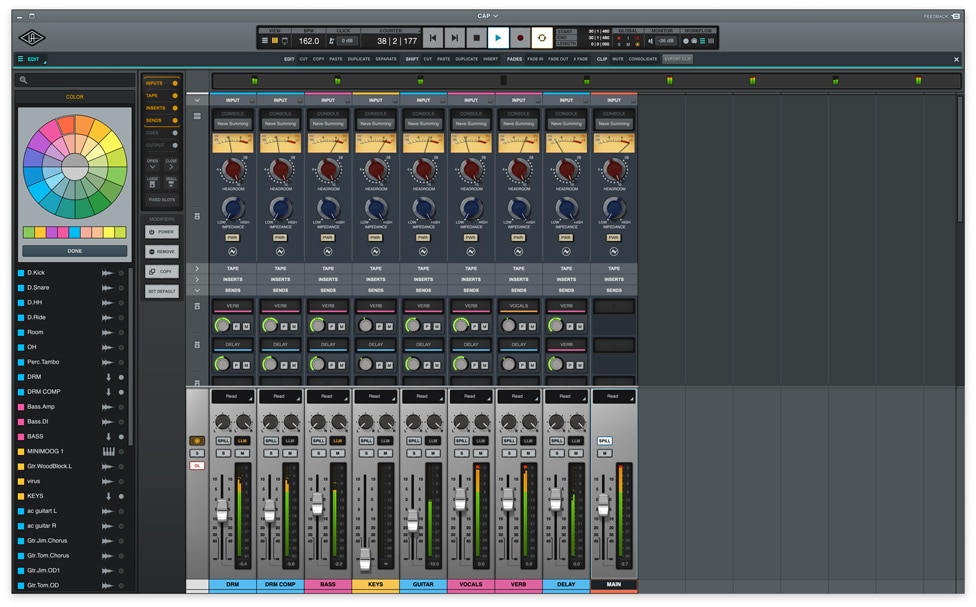Select the list view icon in VIEW section
The height and width of the screenshot is (607, 976).
(x=265, y=41)
